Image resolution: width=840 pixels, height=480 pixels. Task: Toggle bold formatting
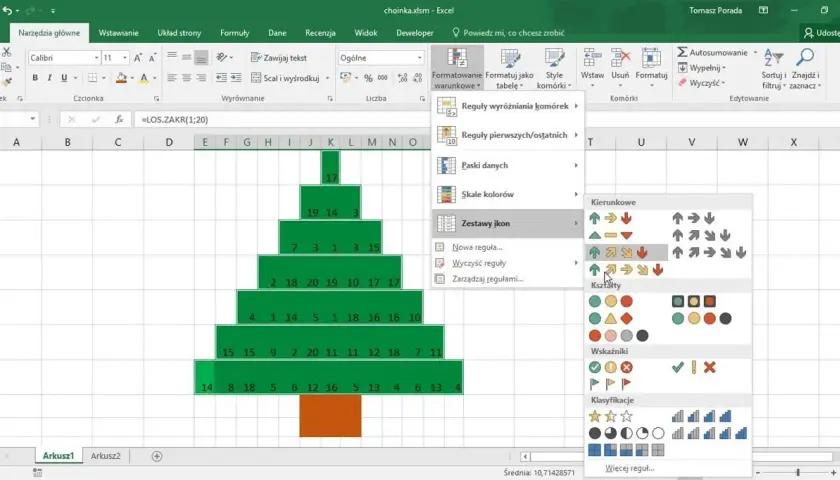pyautogui.click(x=35, y=78)
